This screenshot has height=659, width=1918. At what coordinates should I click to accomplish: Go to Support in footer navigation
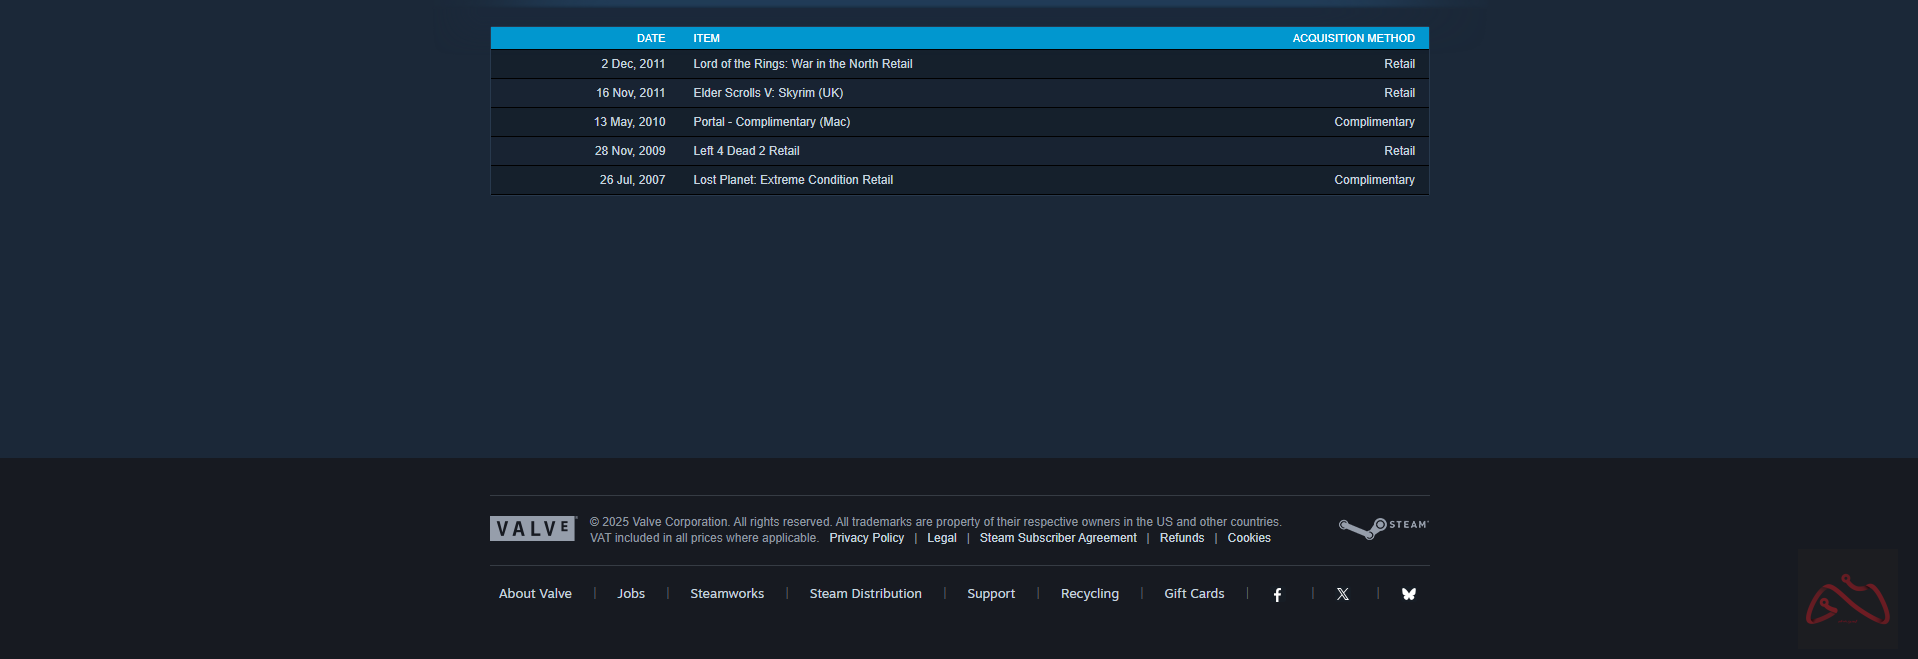tap(991, 594)
